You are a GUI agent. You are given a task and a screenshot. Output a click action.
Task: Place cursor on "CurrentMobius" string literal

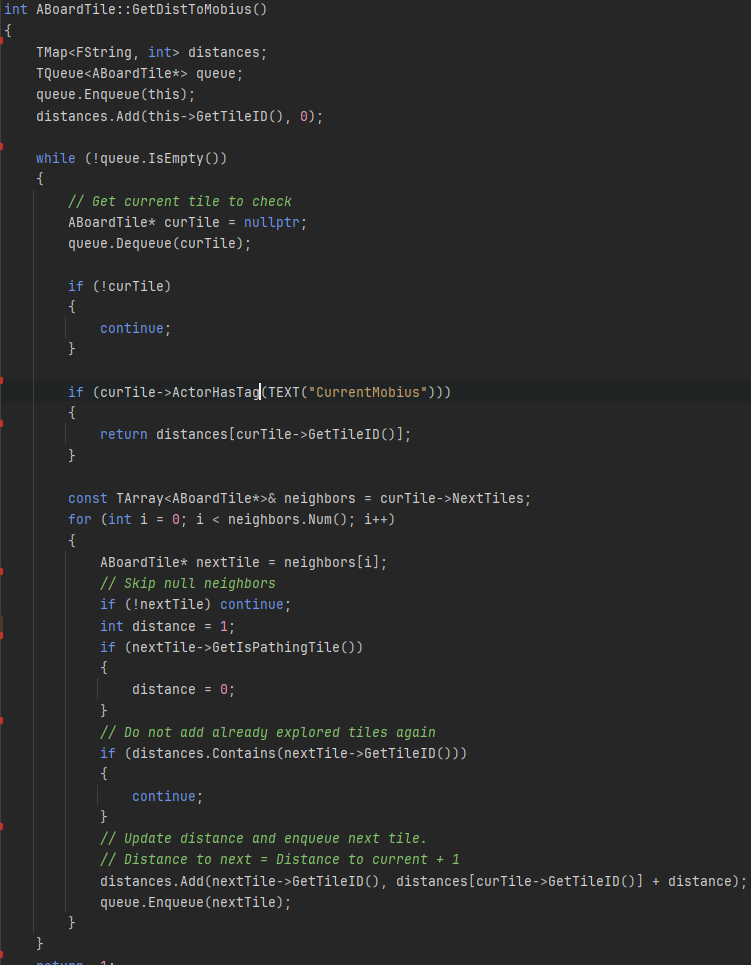[368, 393]
